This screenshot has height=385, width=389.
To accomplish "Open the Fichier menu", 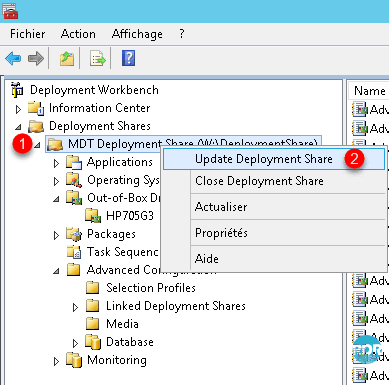I will (28, 34).
